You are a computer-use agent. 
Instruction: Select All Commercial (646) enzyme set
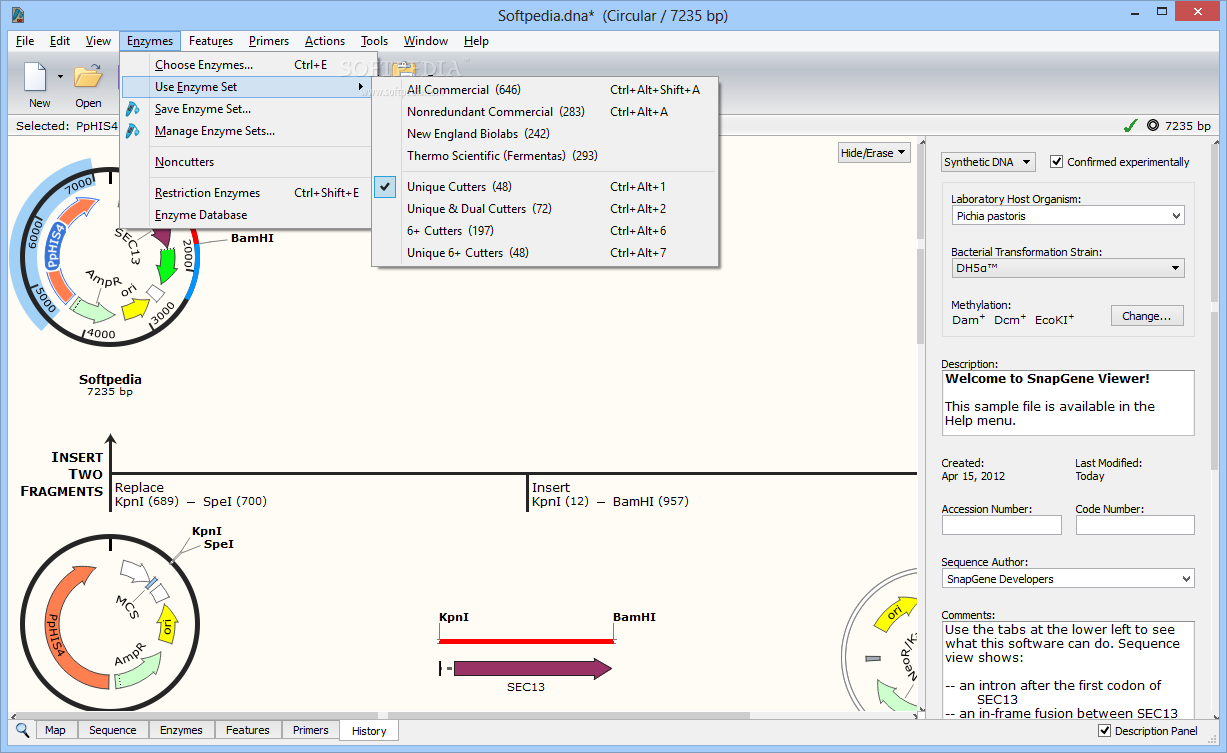pyautogui.click(x=545, y=90)
